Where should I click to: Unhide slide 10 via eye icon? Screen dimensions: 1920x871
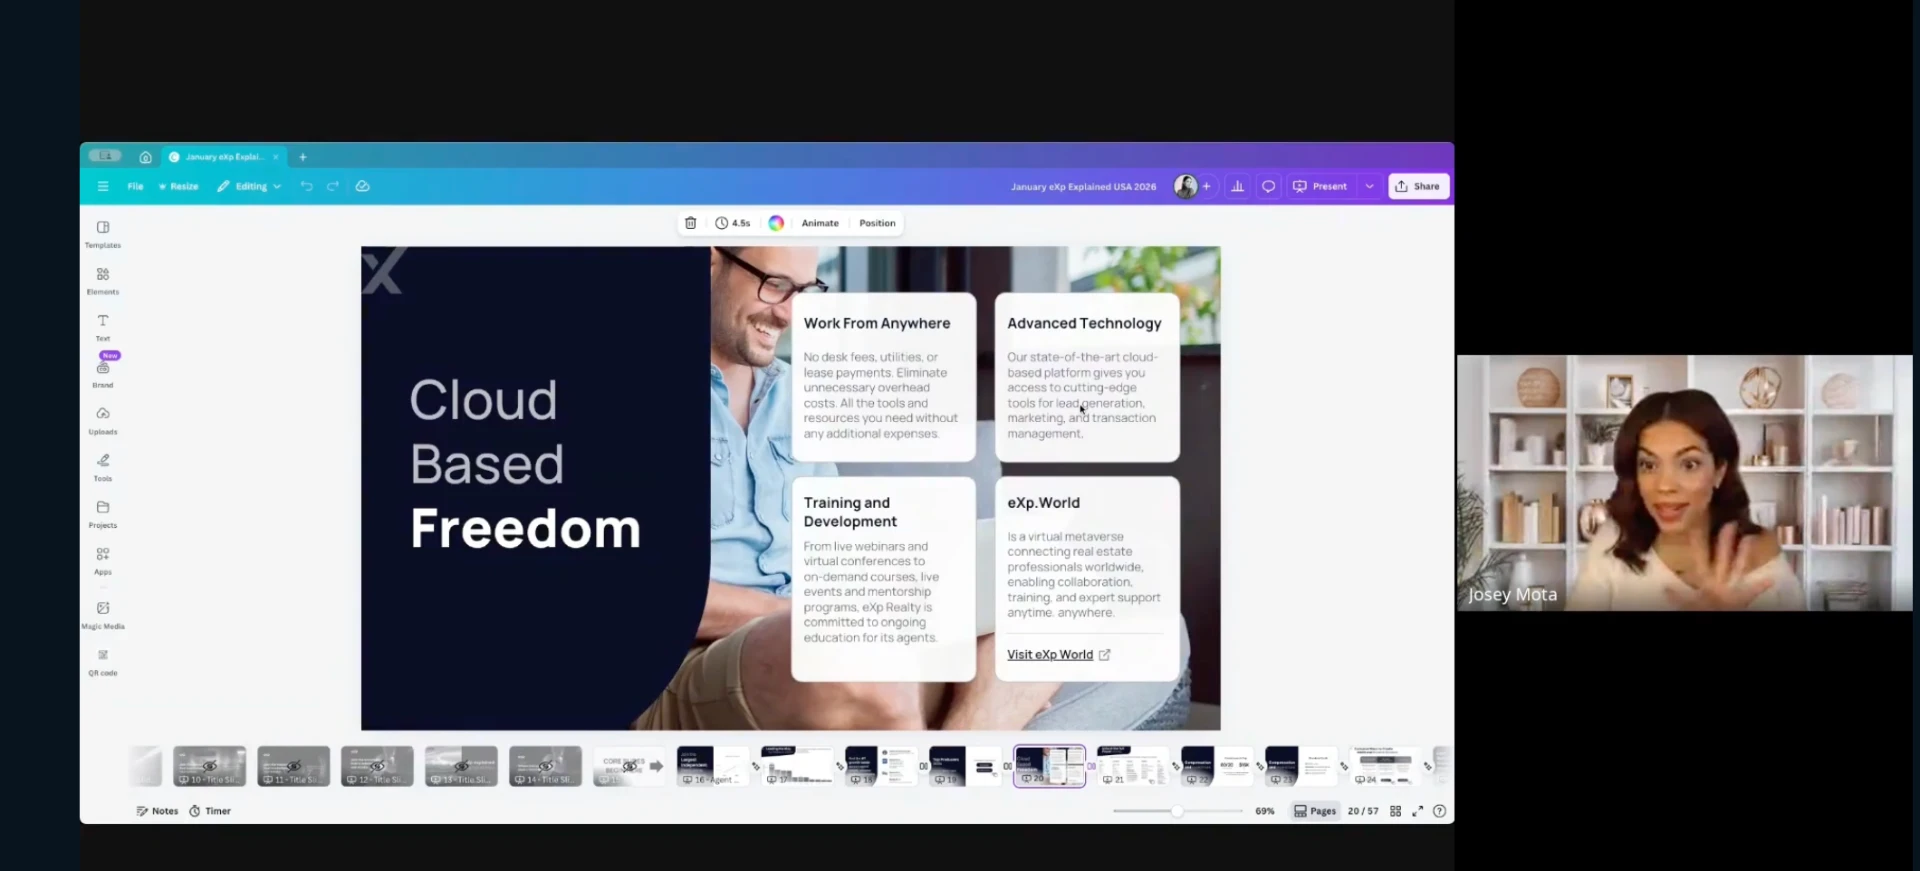[210, 766]
